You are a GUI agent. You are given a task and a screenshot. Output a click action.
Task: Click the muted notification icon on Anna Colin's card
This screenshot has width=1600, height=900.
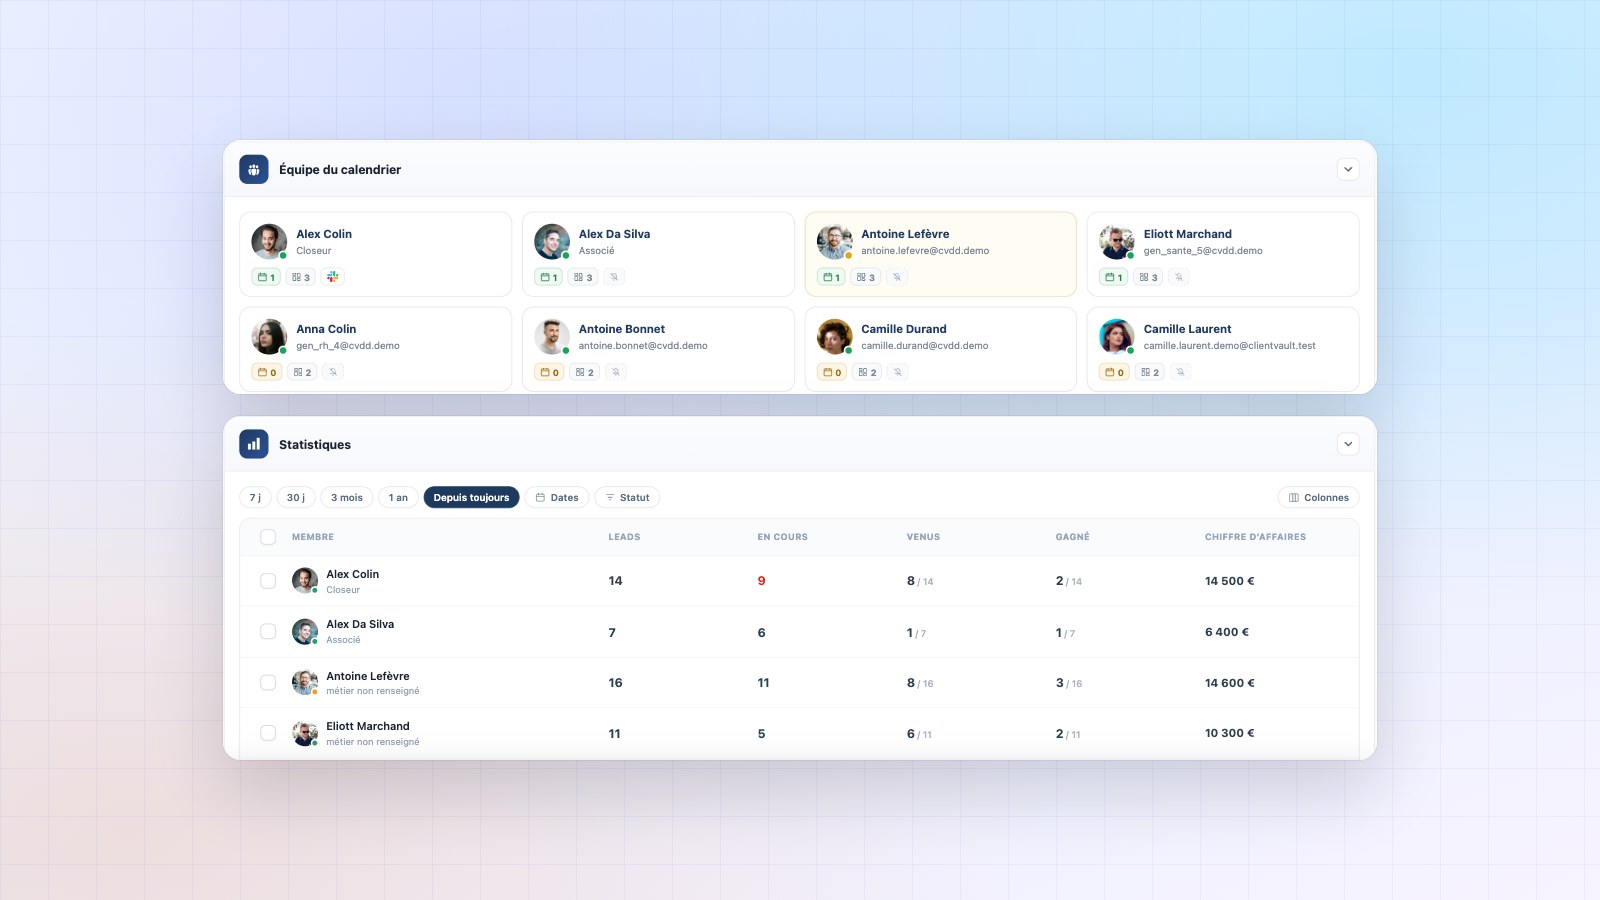(x=333, y=372)
